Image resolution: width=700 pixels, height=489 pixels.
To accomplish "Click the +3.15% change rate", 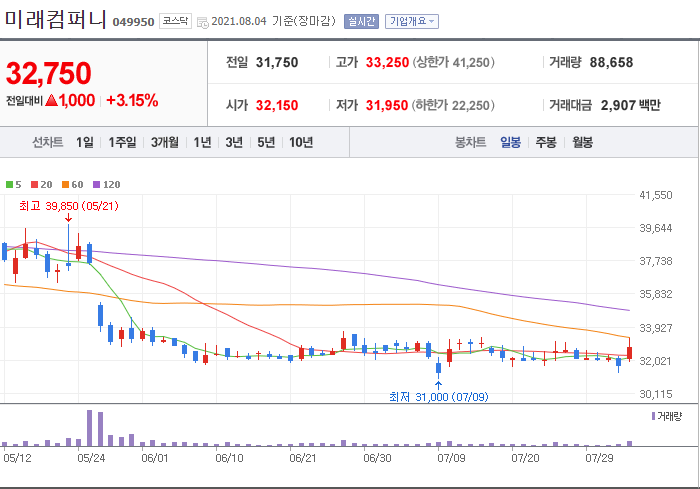I will pyautogui.click(x=133, y=100).
